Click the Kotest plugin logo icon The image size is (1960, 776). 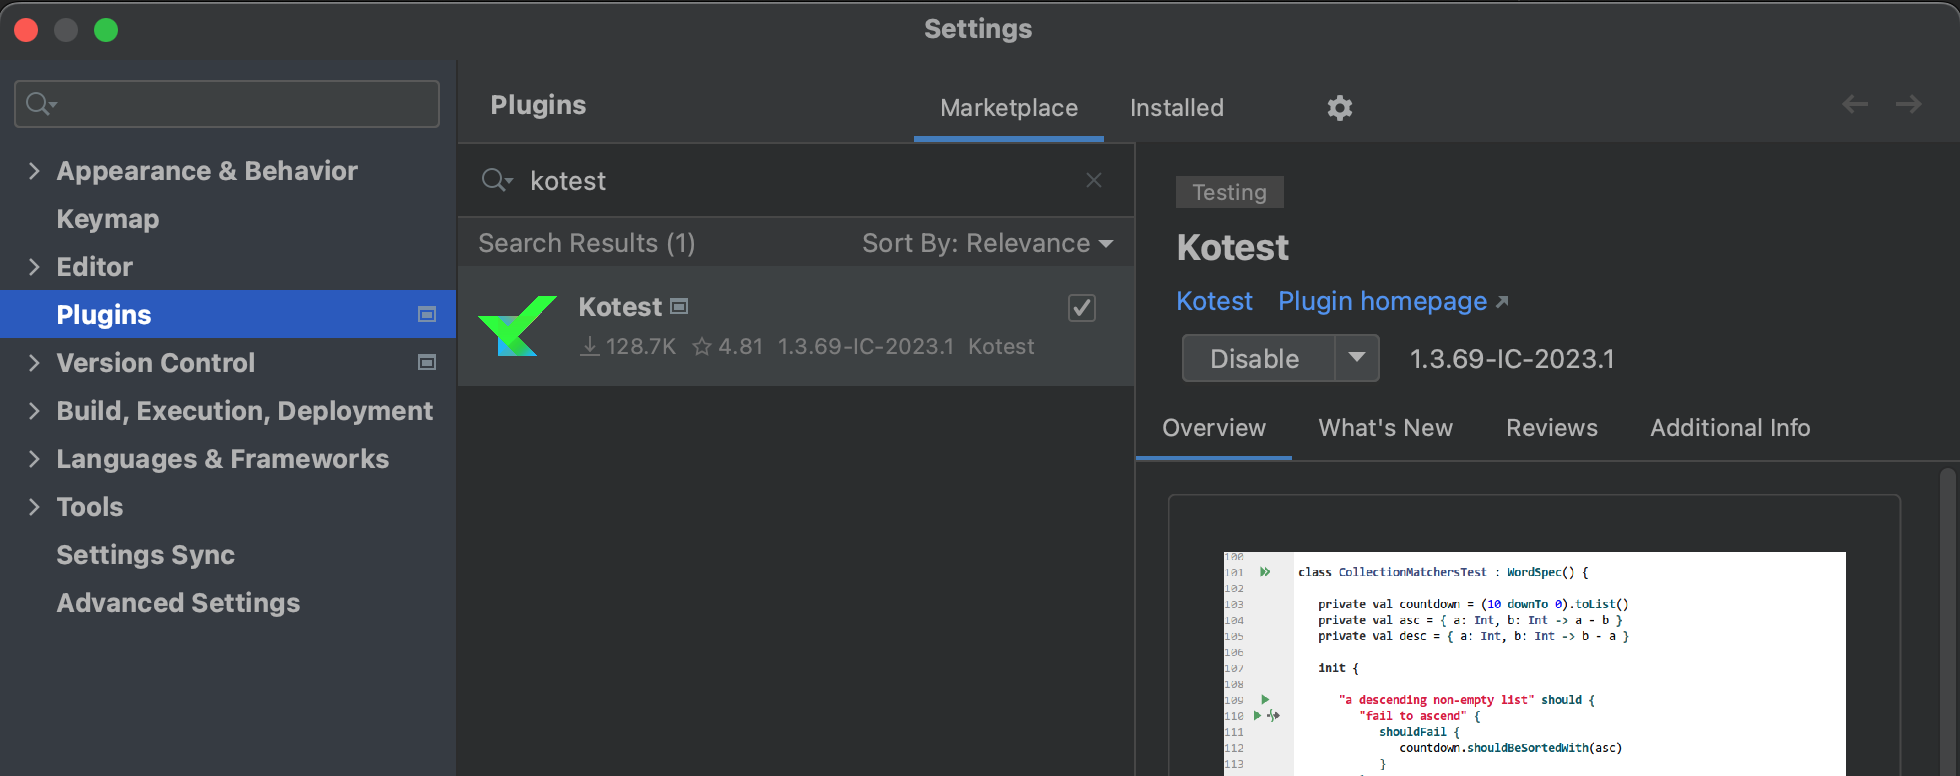point(517,325)
